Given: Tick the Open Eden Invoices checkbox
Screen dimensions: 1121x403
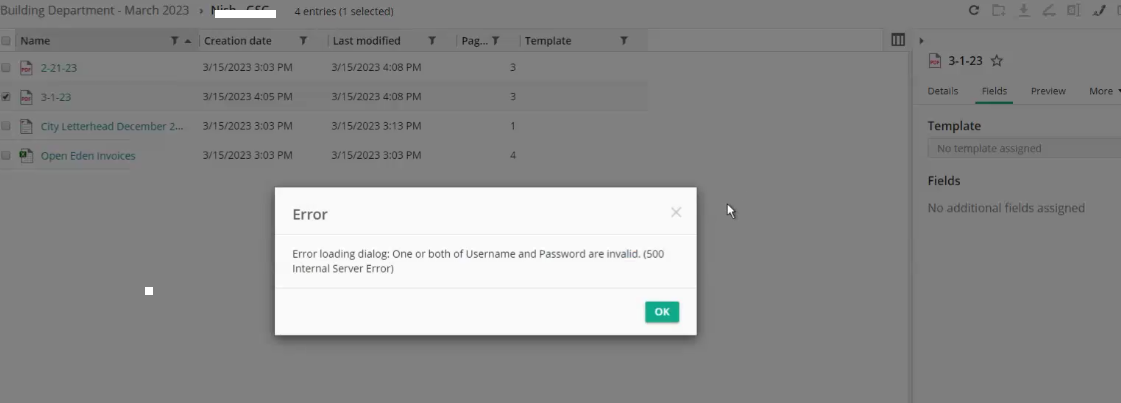Looking at the screenshot, I should (x=6, y=156).
